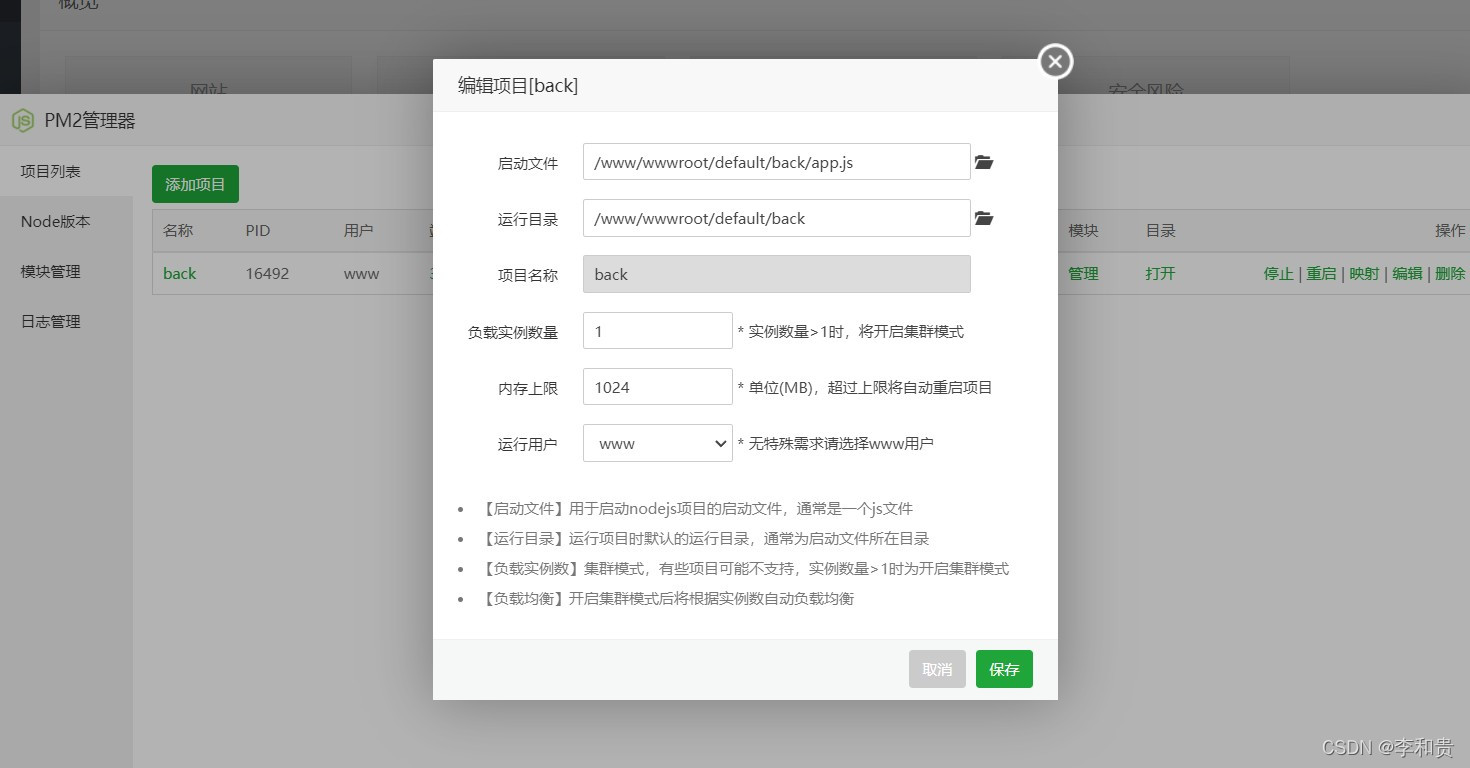Viewport: 1470px width, 768px height.
Task: Restart the back project
Action: 1321,273
